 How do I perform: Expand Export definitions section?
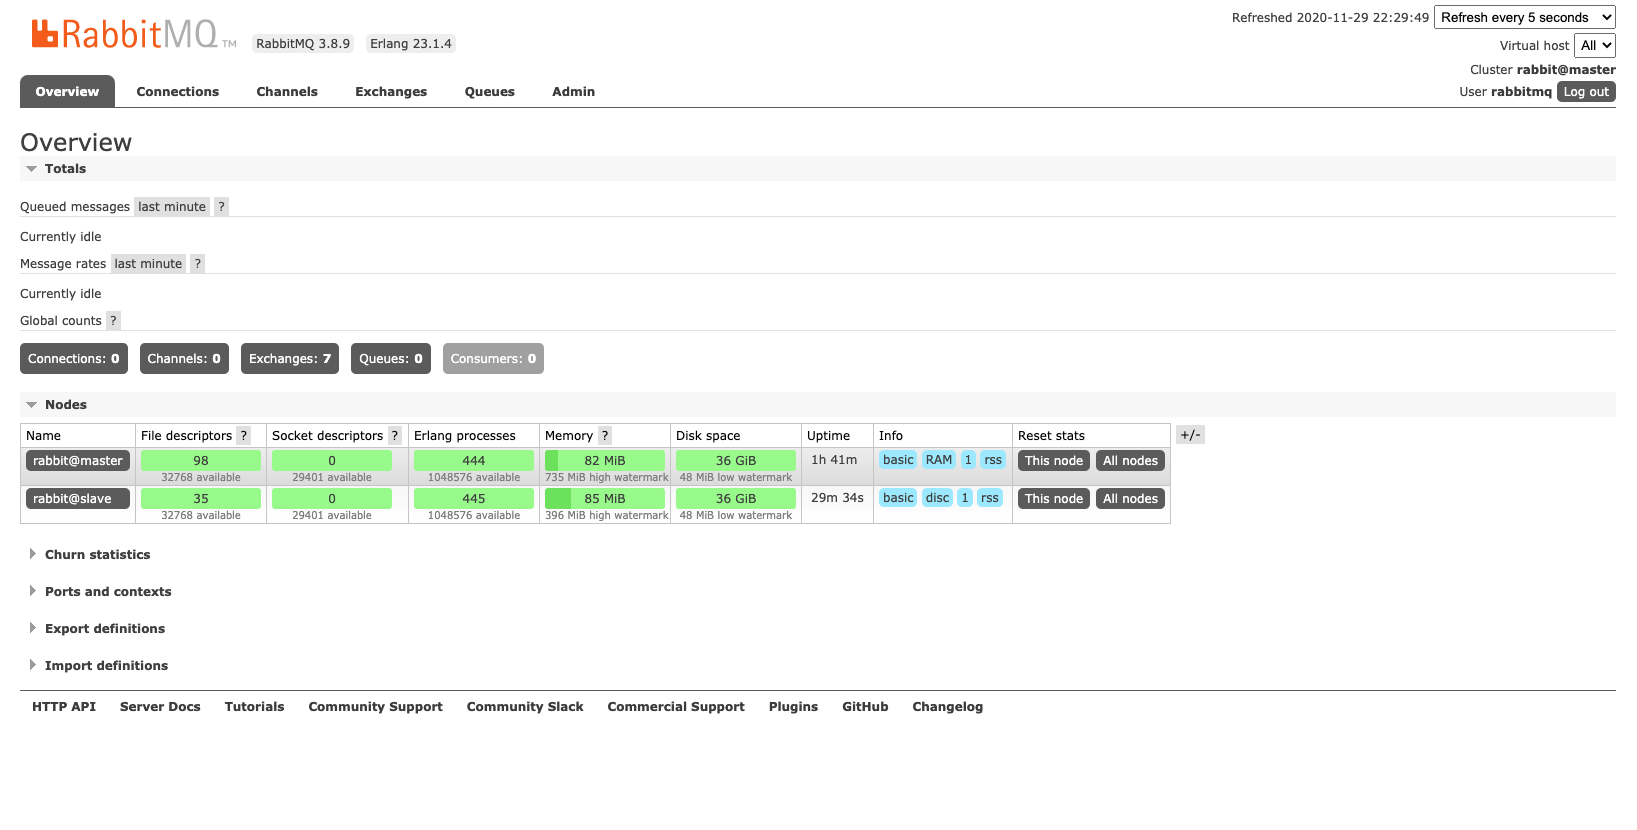[x=105, y=629]
